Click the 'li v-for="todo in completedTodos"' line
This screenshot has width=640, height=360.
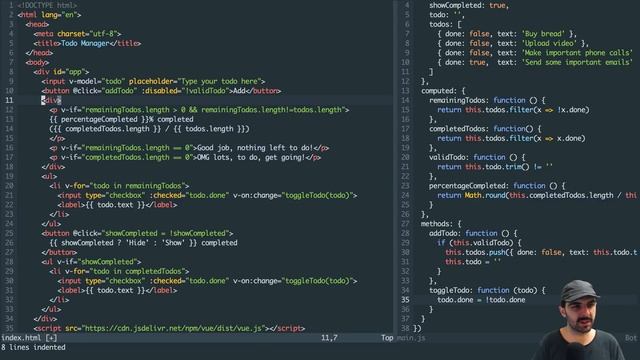tap(119, 271)
